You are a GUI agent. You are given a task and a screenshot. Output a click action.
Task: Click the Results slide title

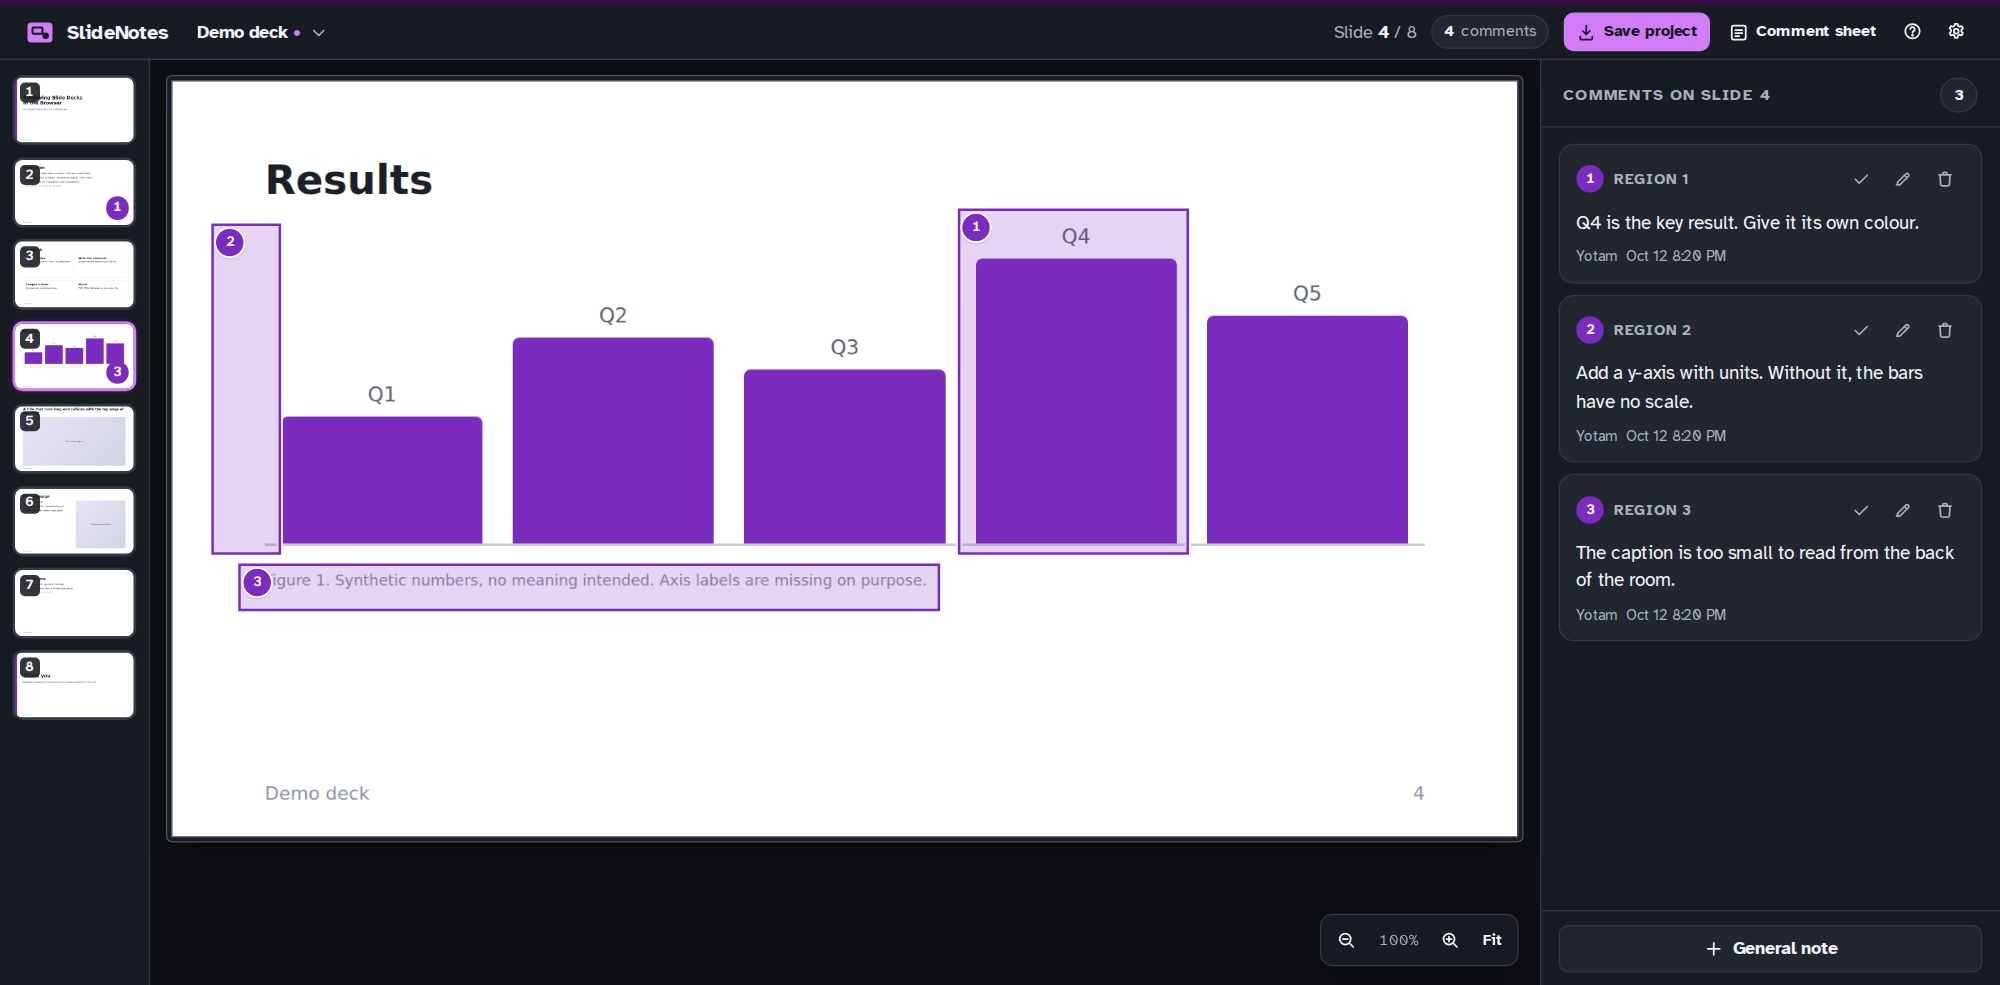point(349,180)
